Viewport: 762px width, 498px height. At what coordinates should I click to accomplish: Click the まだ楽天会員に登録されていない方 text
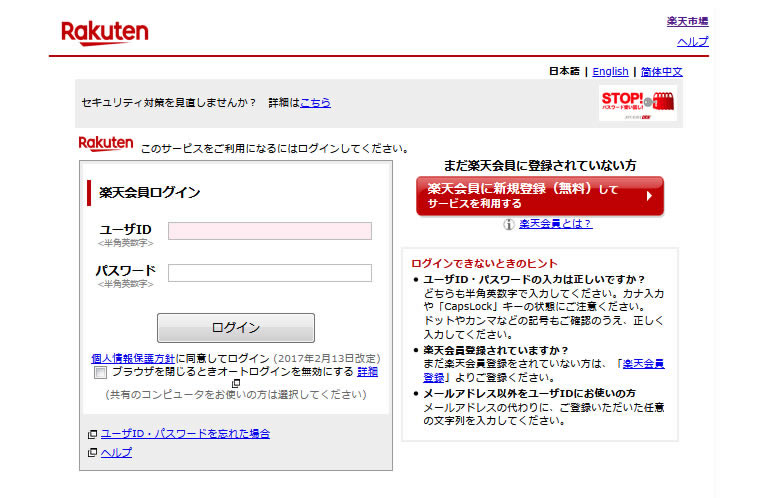pos(540,166)
